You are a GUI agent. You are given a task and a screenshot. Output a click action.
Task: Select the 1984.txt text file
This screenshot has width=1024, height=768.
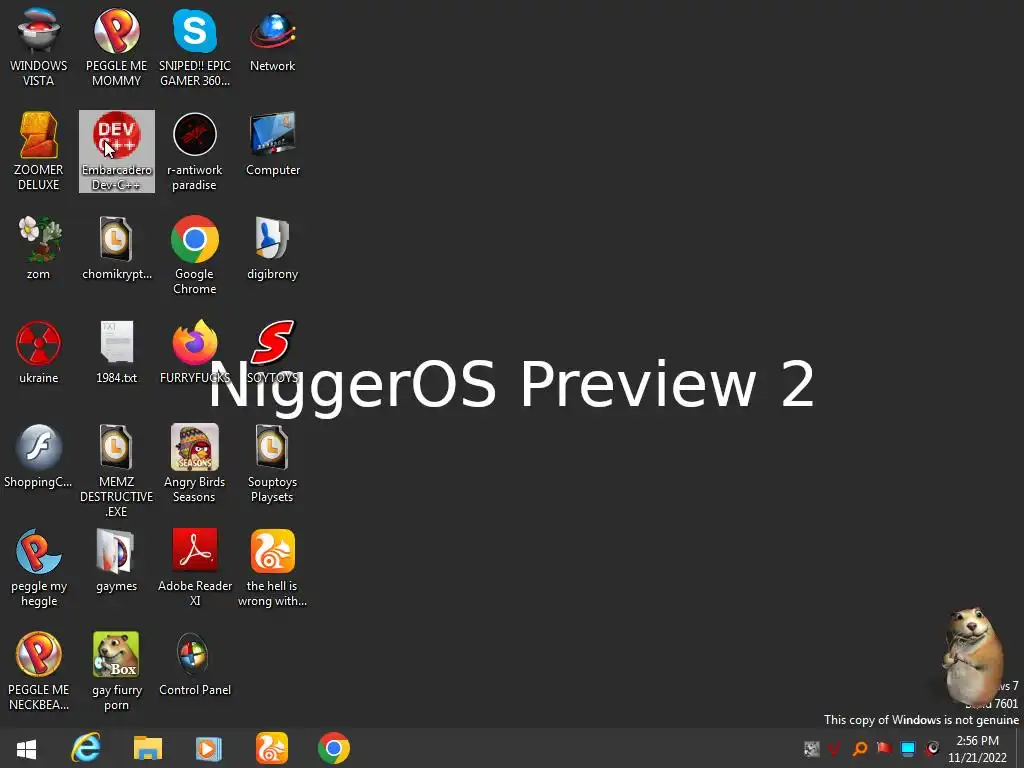tap(117, 352)
